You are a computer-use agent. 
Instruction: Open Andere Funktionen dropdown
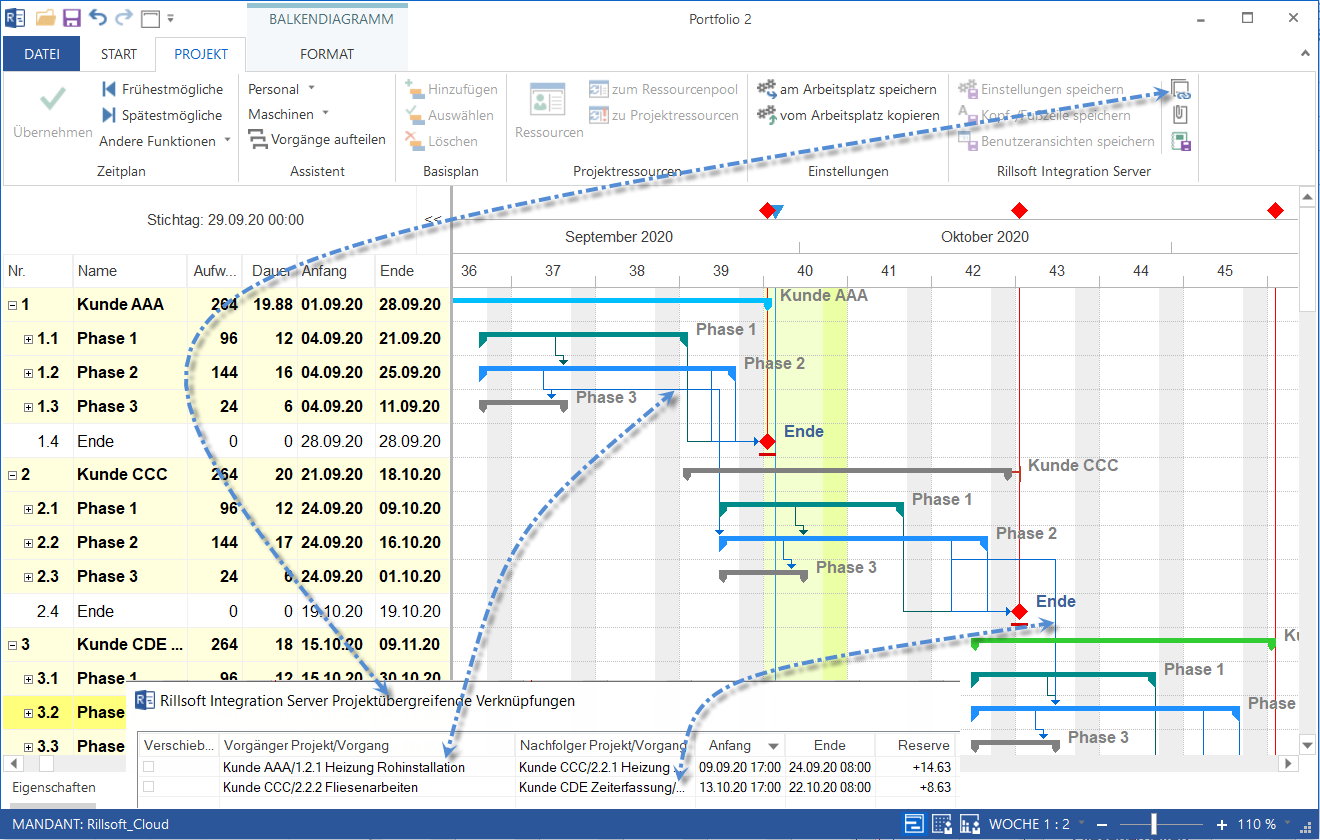165,141
